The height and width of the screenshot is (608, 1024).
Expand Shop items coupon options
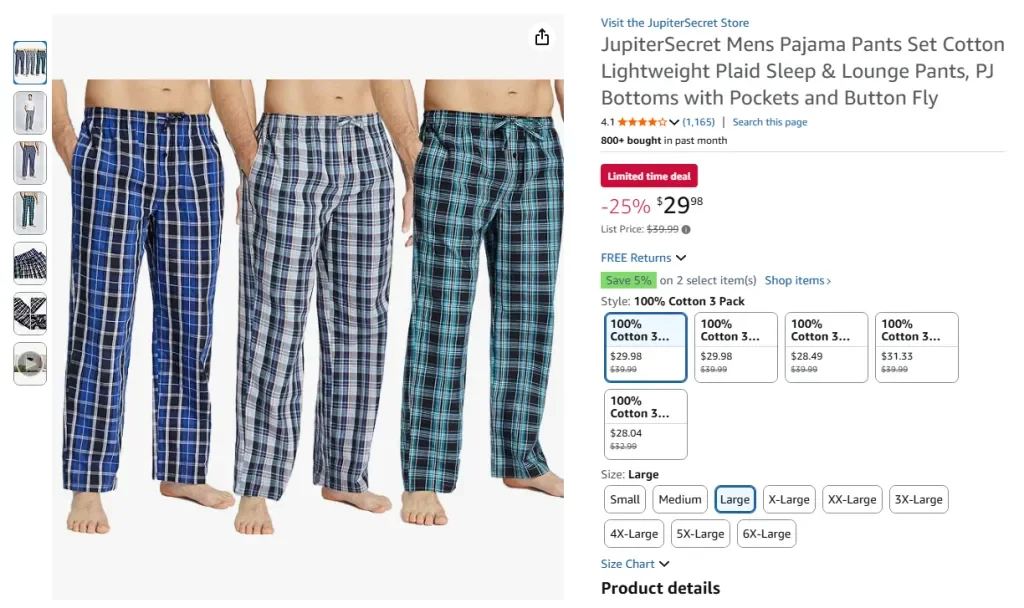(x=794, y=280)
